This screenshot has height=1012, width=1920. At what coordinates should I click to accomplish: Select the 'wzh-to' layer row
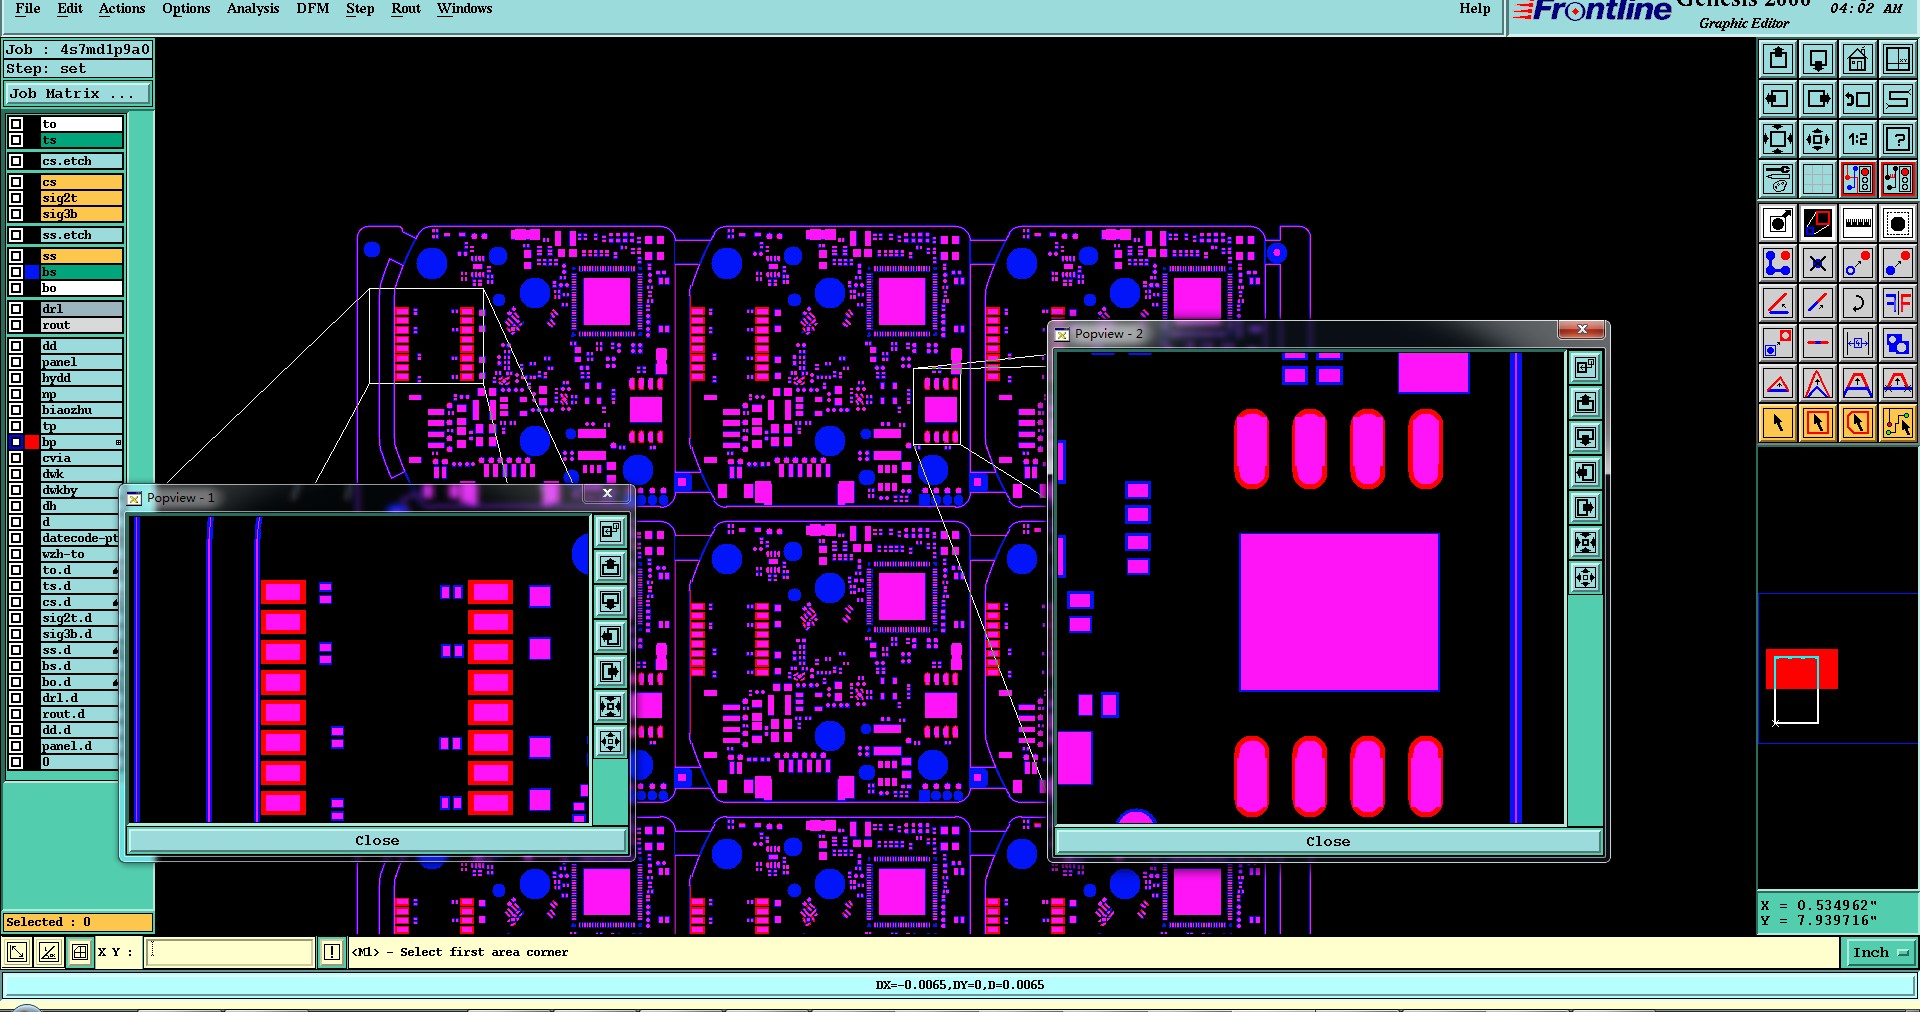pyautogui.click(x=81, y=554)
